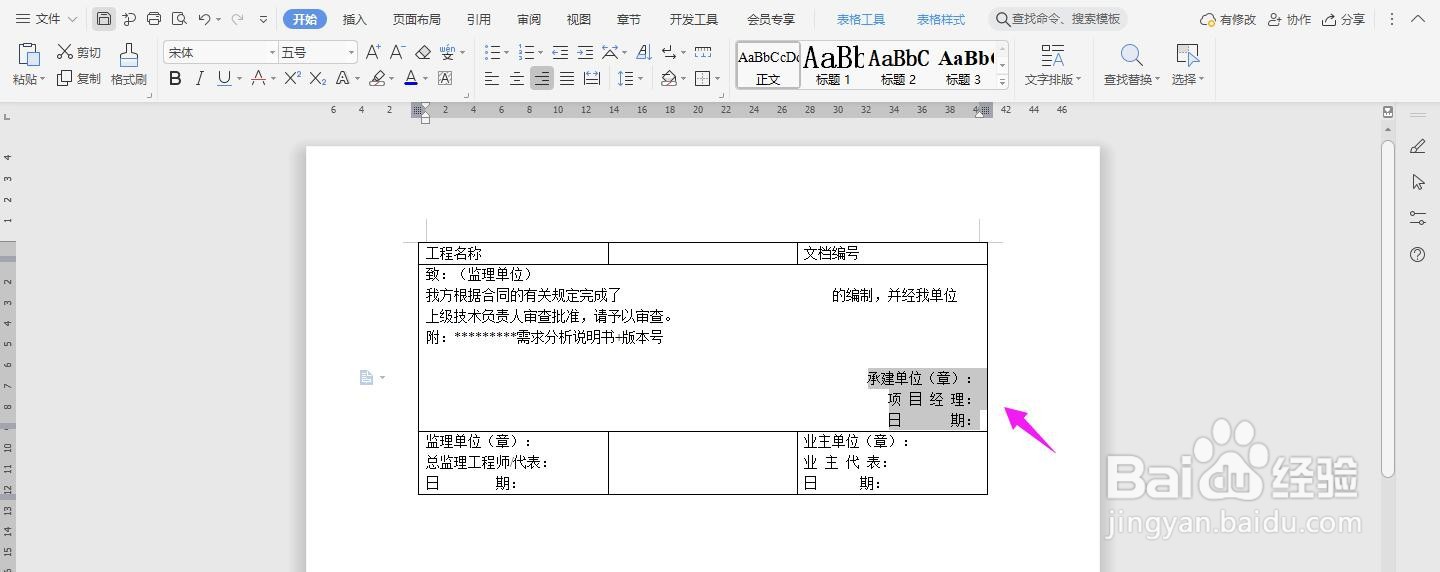Open the 文件 menu

point(46,19)
